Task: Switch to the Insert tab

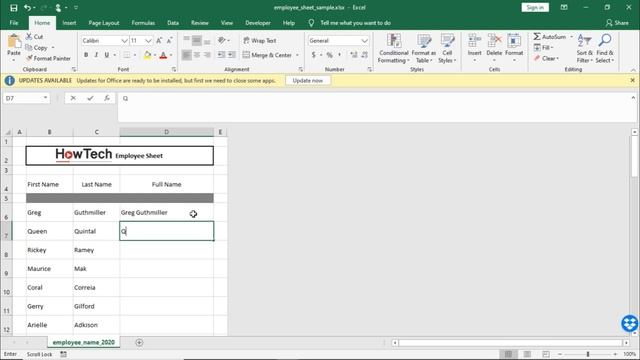Action: point(69,23)
